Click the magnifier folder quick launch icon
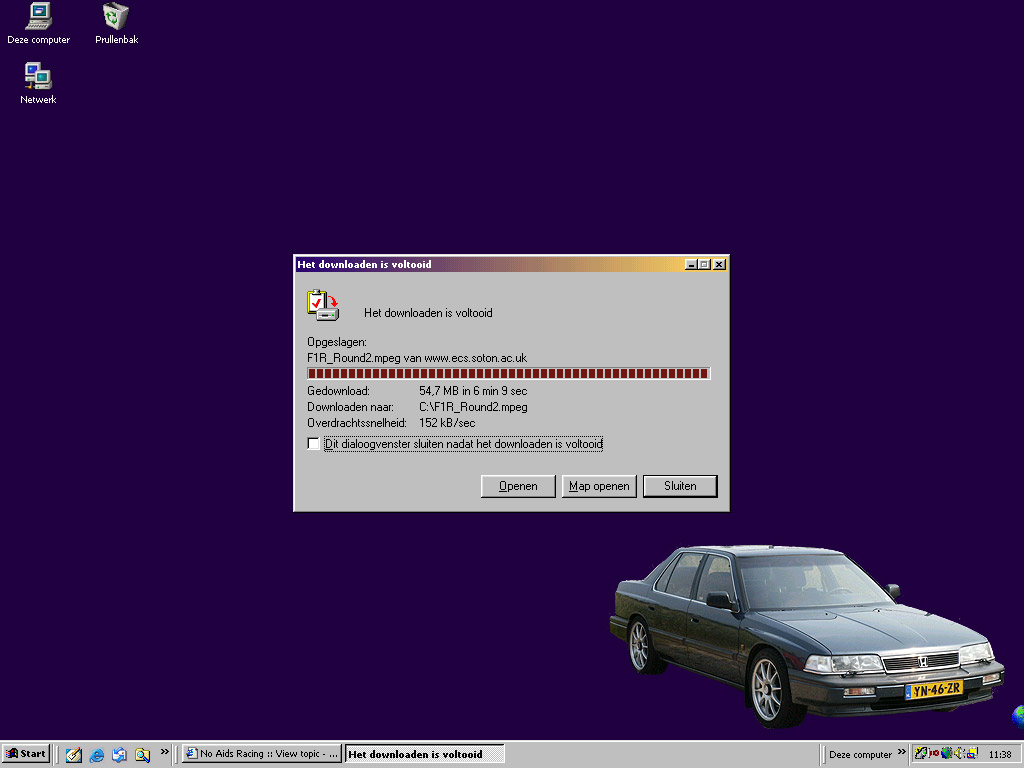 (x=142, y=755)
